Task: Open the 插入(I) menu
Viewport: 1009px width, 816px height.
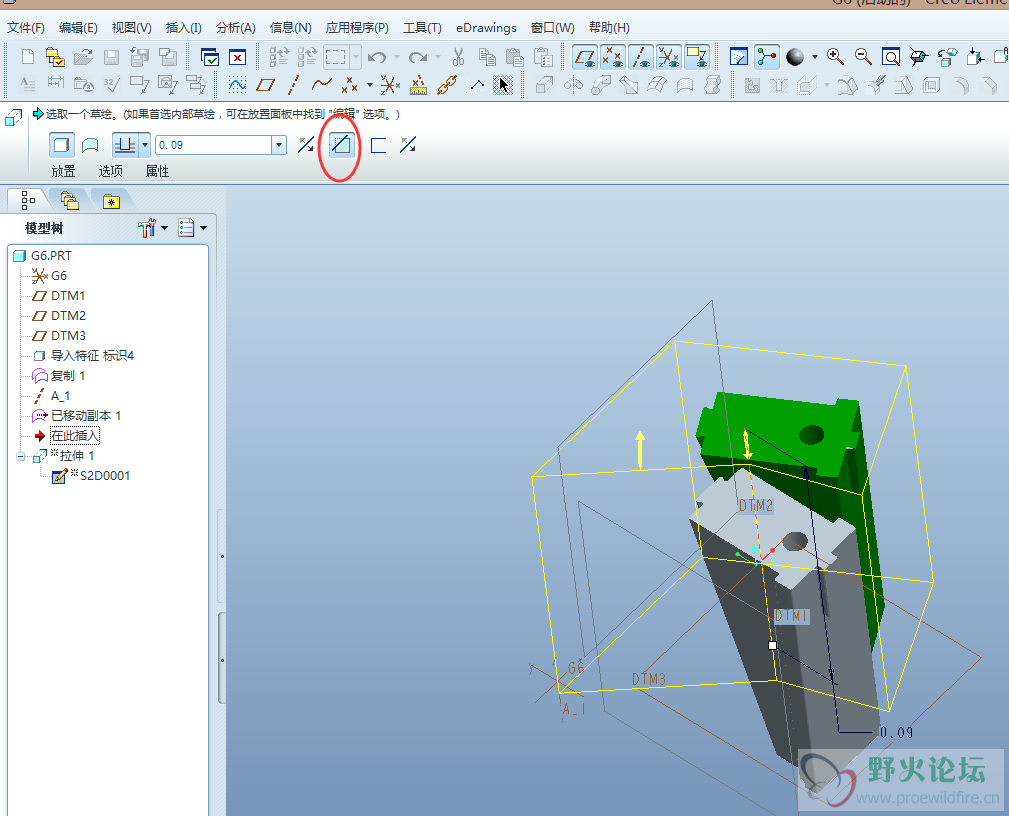Action: pos(183,28)
